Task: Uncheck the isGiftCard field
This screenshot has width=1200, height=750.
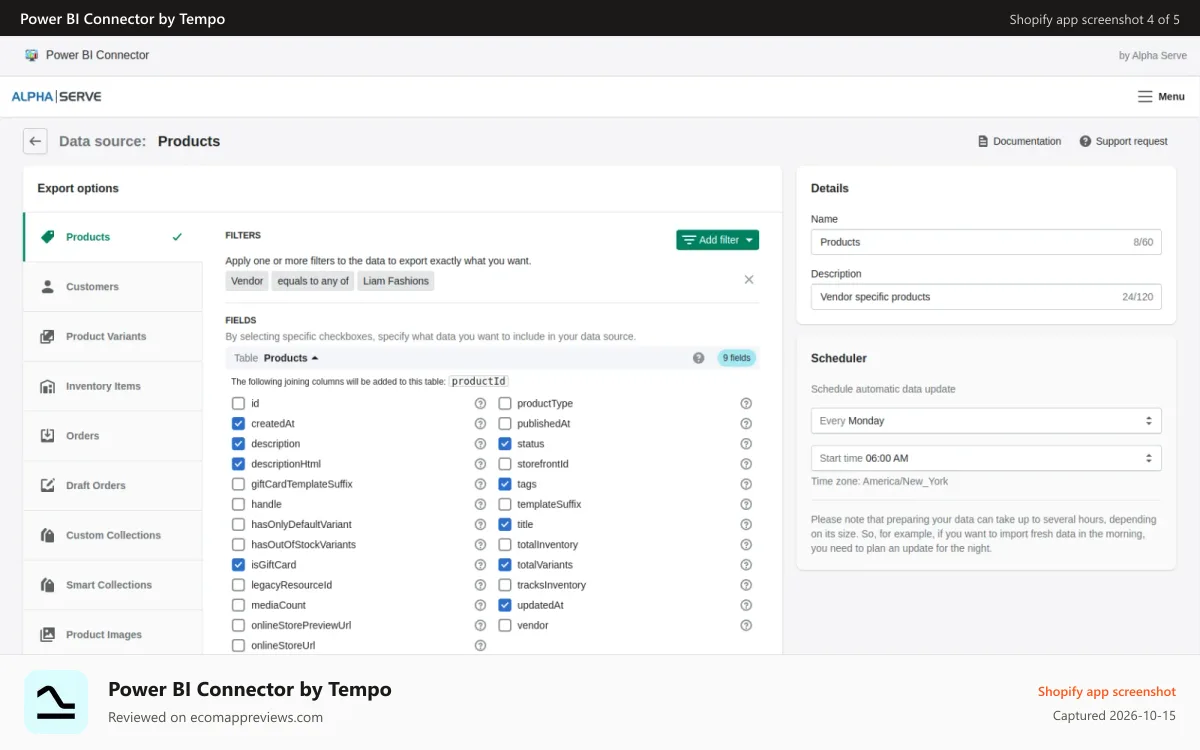Action: pyautogui.click(x=238, y=565)
